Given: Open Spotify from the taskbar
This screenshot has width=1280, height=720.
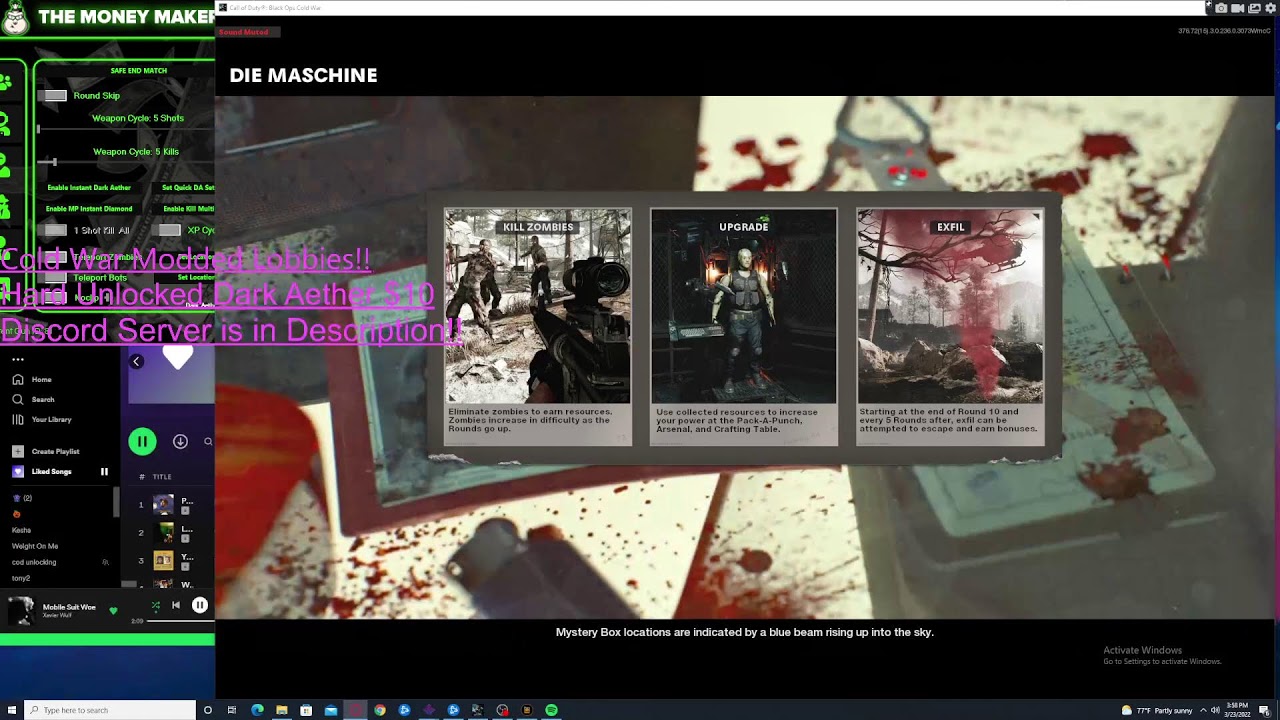Looking at the screenshot, I should pyautogui.click(x=551, y=710).
